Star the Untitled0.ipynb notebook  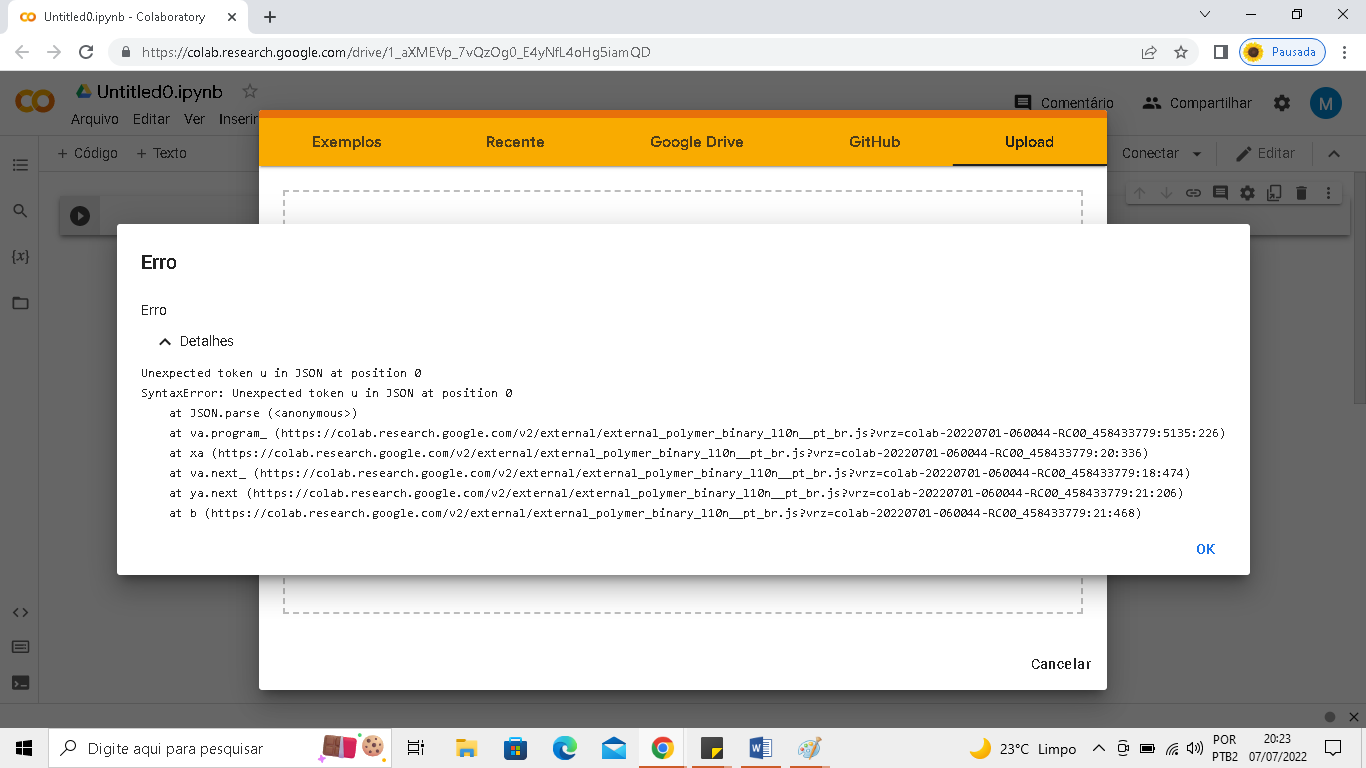250,91
